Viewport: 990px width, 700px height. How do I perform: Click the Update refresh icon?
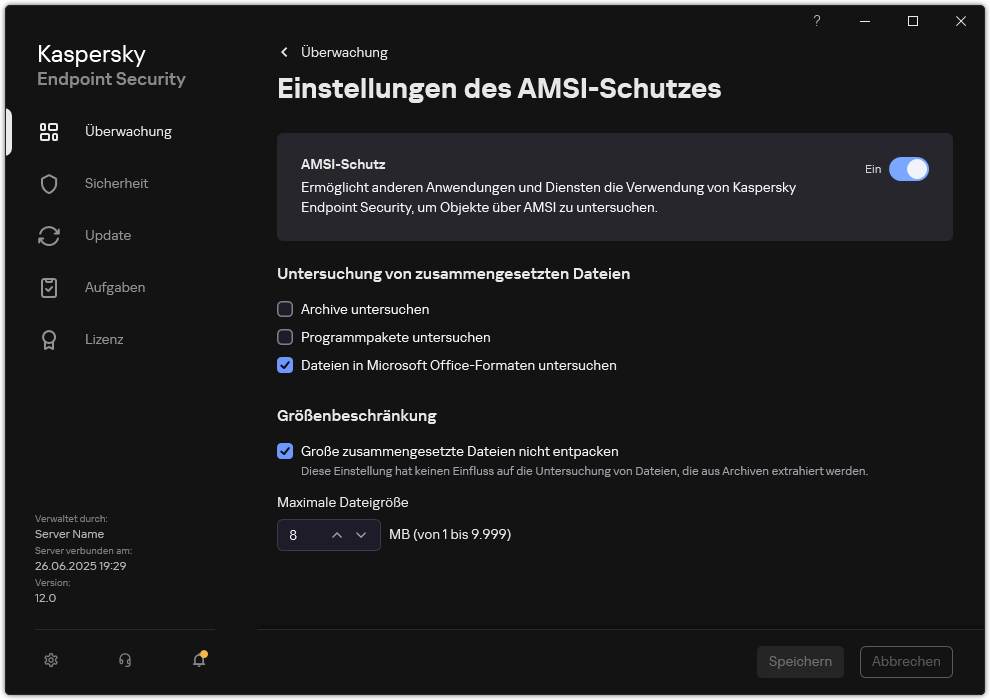click(49, 235)
